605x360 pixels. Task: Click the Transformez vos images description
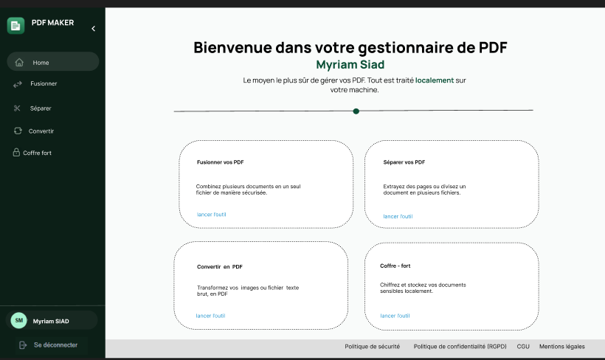[248, 291]
